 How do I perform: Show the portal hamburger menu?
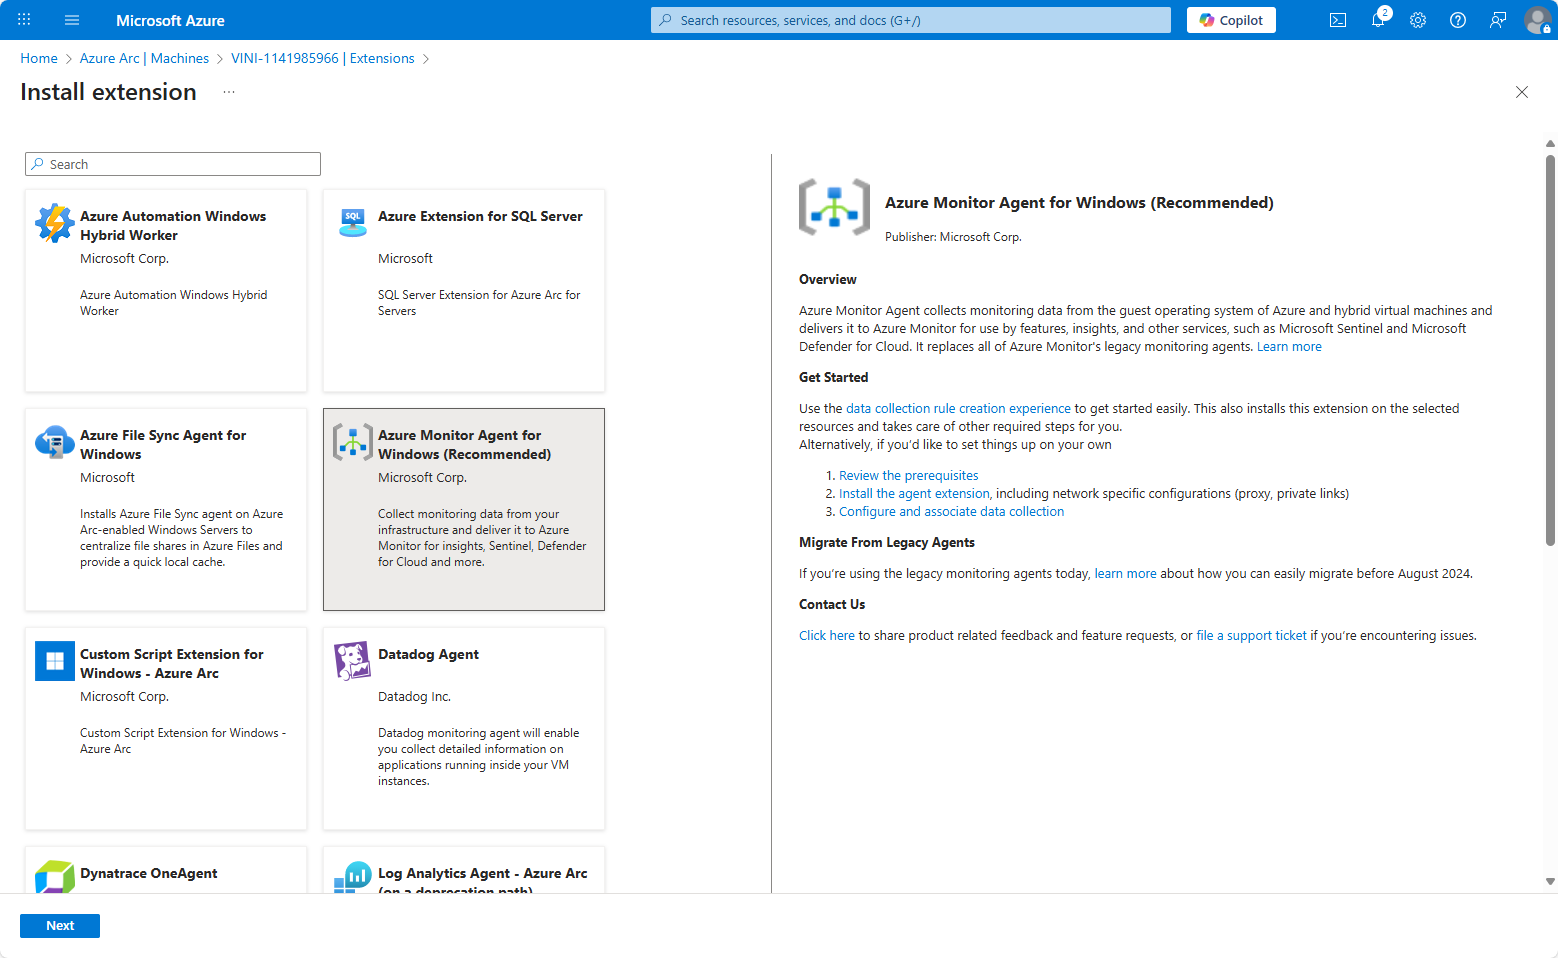point(72,20)
